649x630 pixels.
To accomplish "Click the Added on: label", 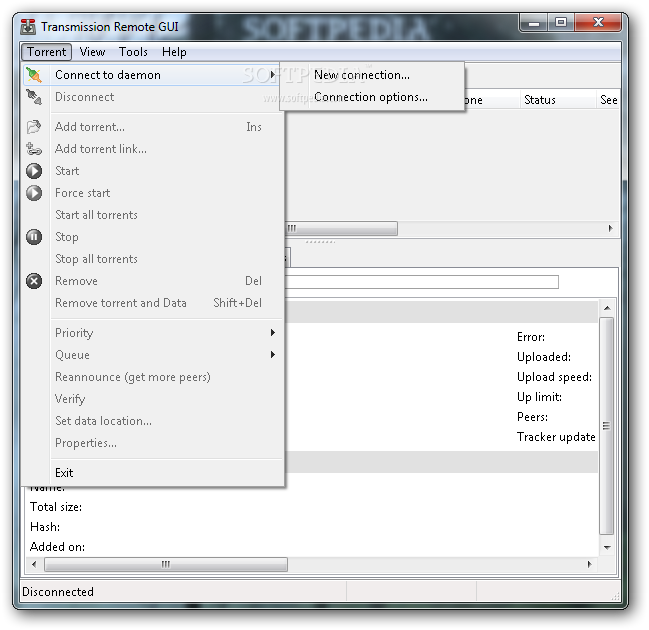I will [58, 547].
